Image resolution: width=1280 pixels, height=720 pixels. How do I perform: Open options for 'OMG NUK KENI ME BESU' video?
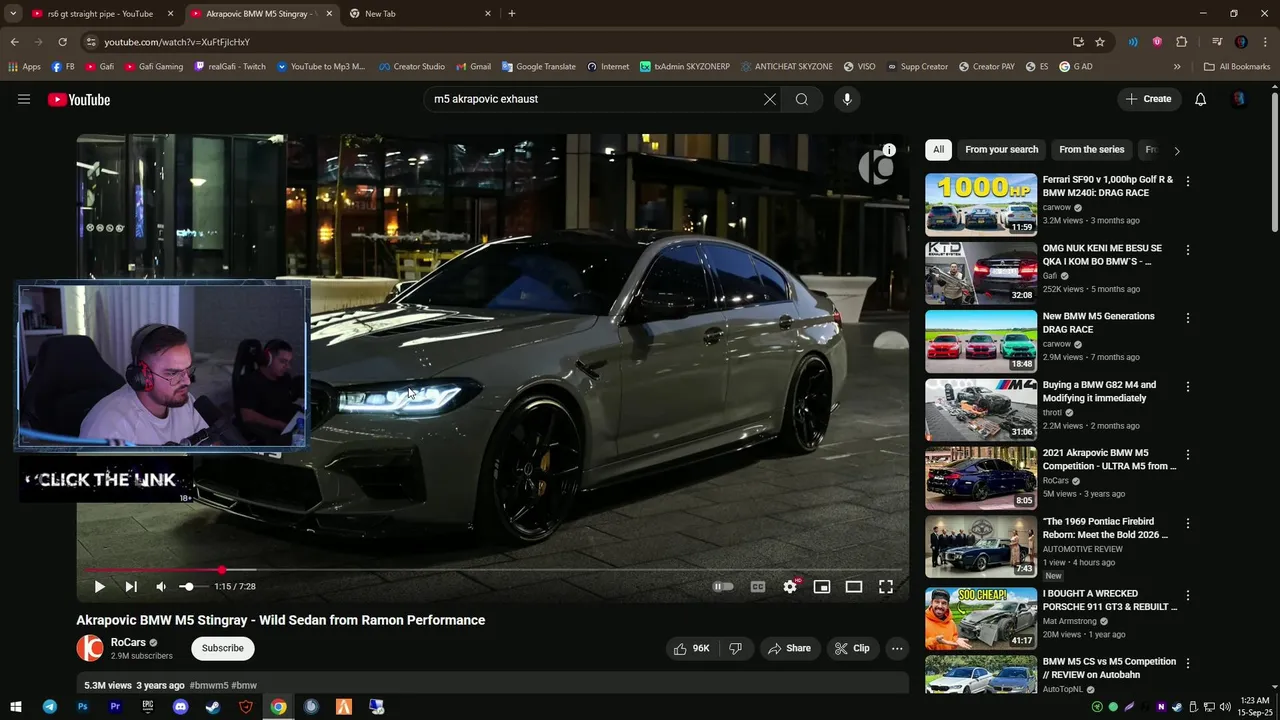pos(1188,250)
